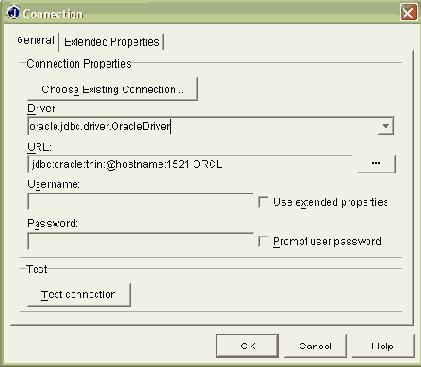Open Help for connection settings
The height and width of the screenshot is (367, 421).
click(383, 346)
